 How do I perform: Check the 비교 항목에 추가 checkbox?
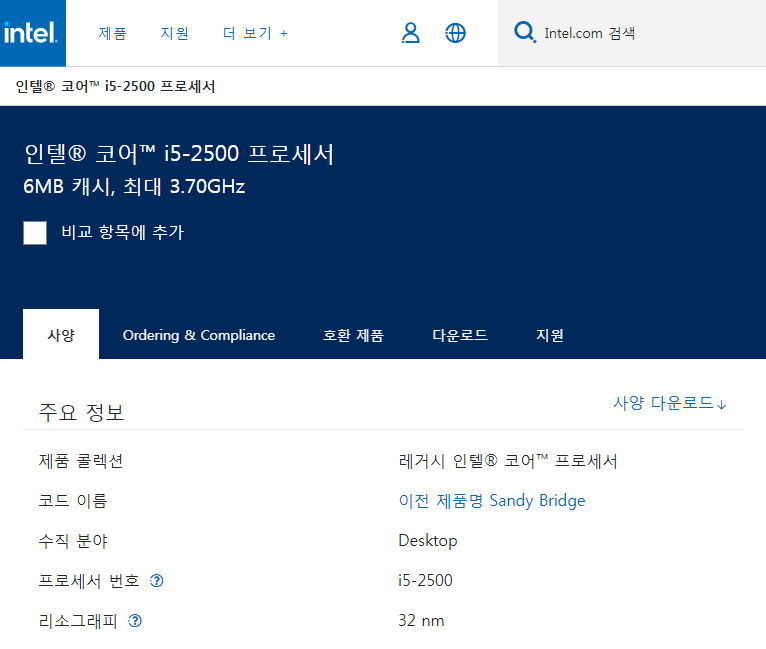[x=35, y=232]
